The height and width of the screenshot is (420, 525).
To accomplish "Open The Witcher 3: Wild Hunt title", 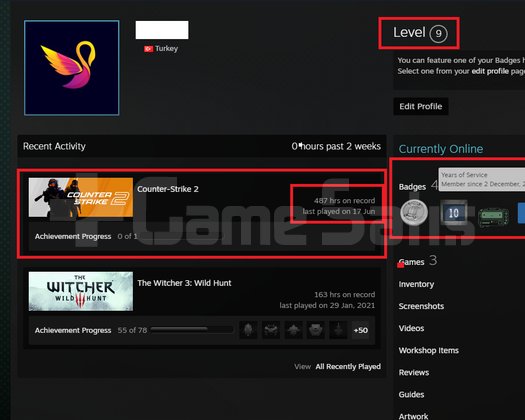I will [x=184, y=283].
